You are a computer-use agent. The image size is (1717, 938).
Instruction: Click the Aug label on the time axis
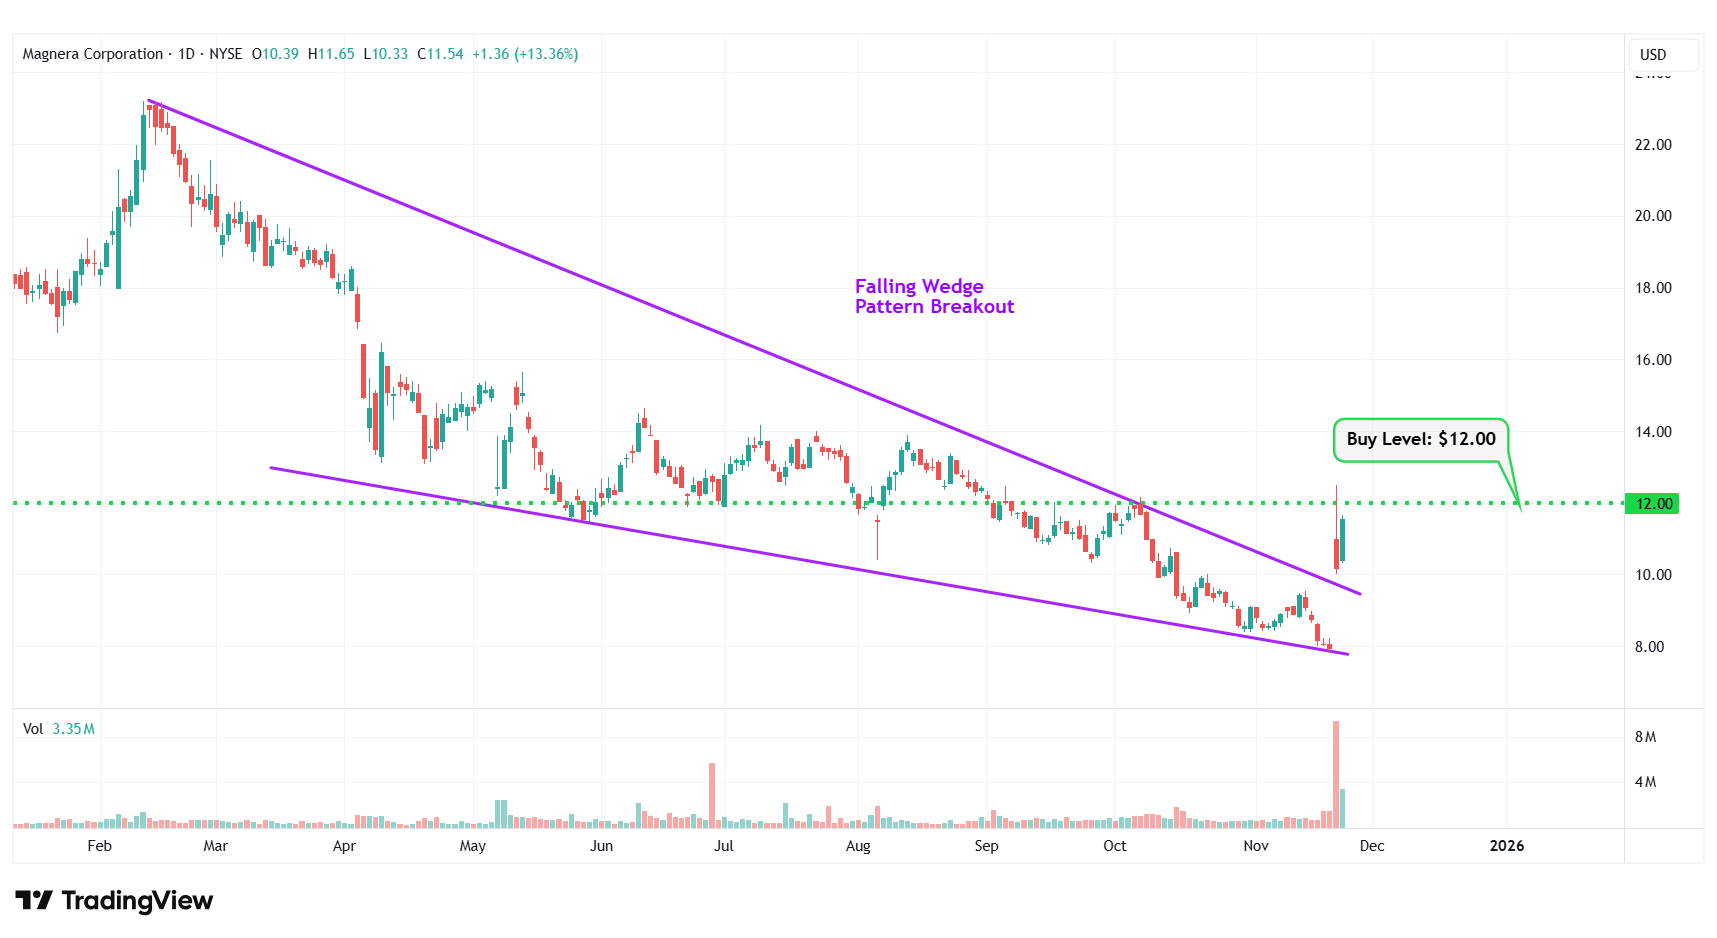coord(858,846)
